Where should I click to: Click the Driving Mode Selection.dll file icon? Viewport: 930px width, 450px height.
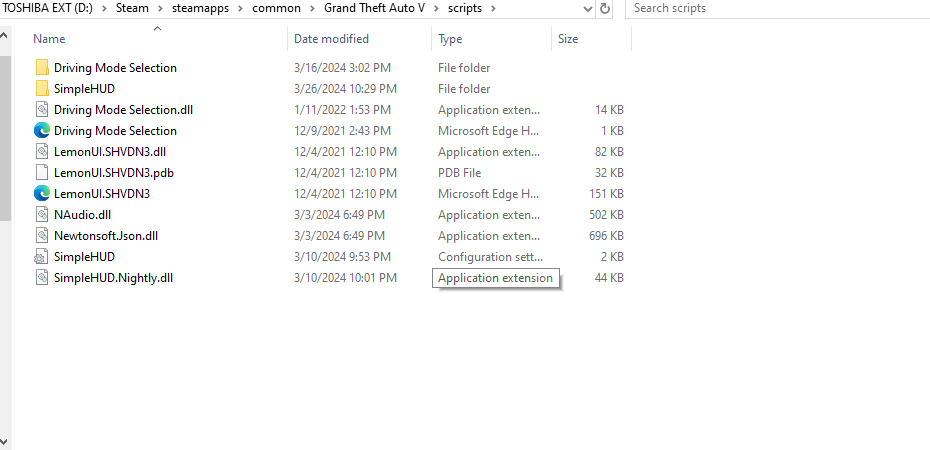42,110
